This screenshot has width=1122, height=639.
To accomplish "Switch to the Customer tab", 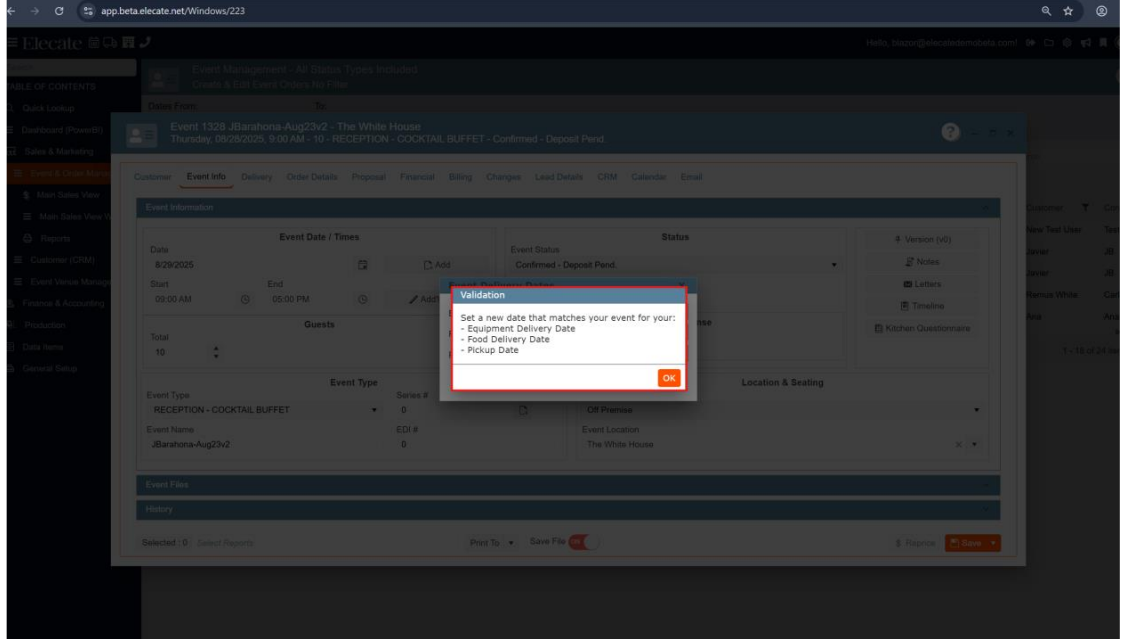I will tap(152, 177).
